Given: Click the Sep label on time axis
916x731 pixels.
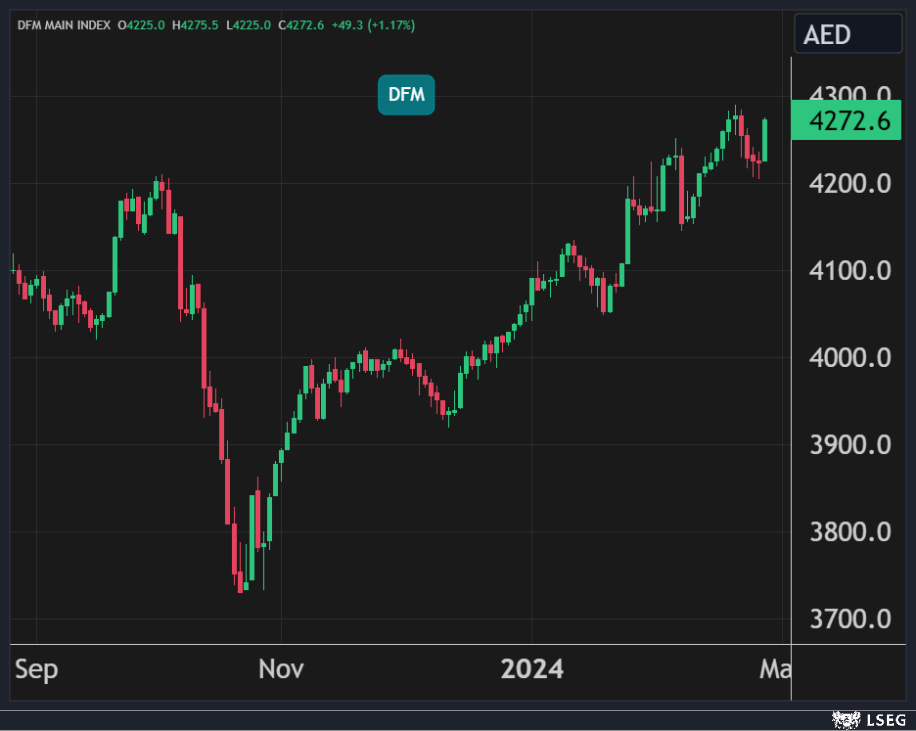Looking at the screenshot, I should tap(36, 669).
